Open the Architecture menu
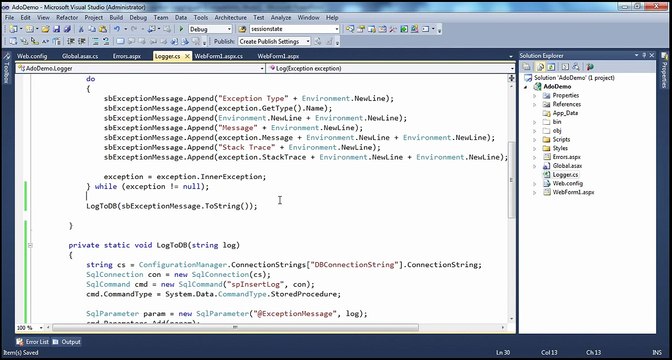Image resolution: width=672 pixels, height=360 pixels. 231,18
